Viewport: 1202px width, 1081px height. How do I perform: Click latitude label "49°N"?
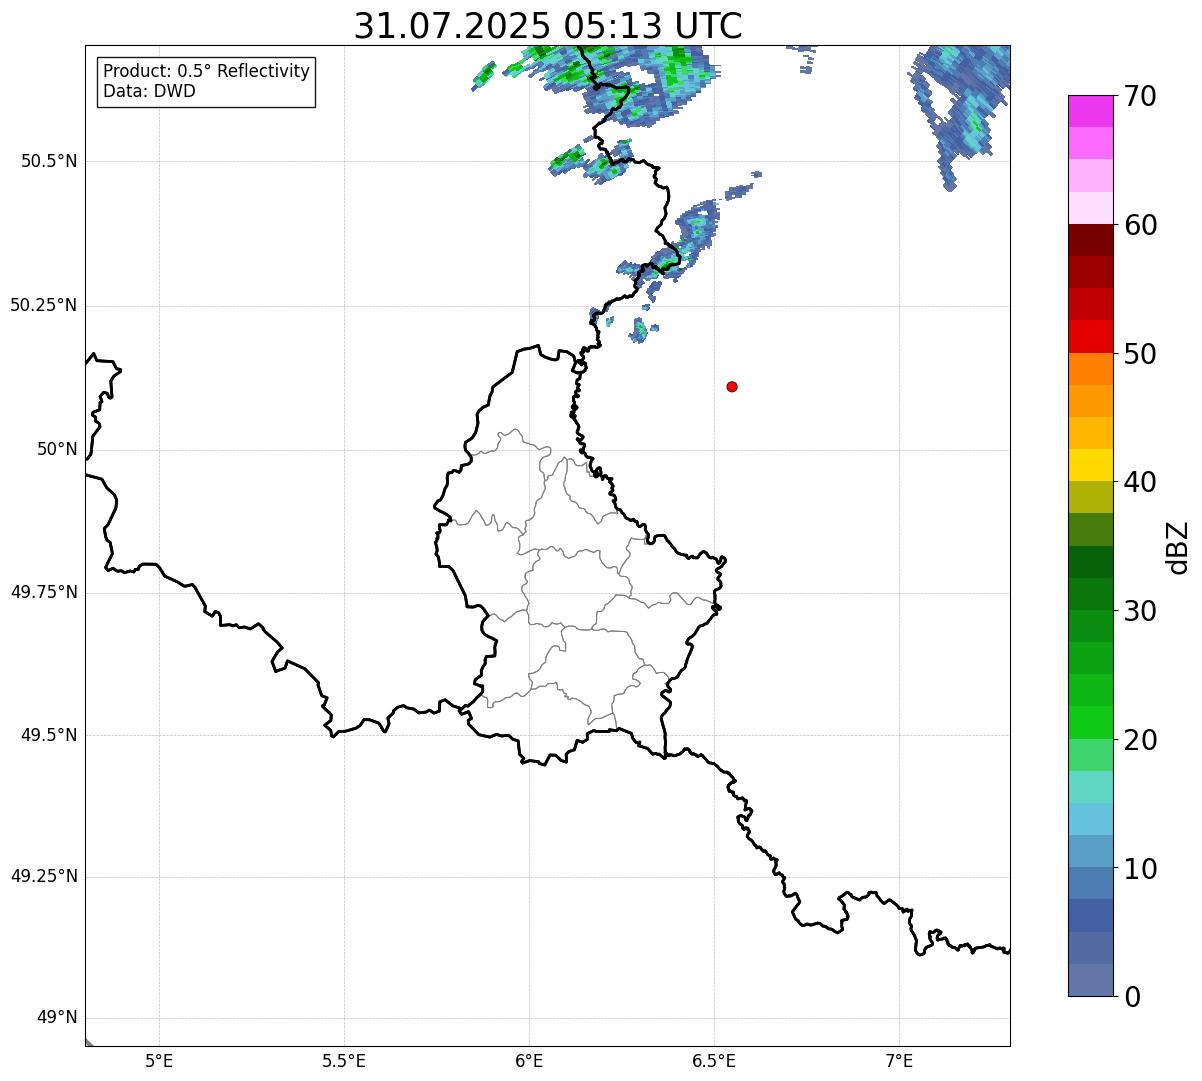[57, 1018]
